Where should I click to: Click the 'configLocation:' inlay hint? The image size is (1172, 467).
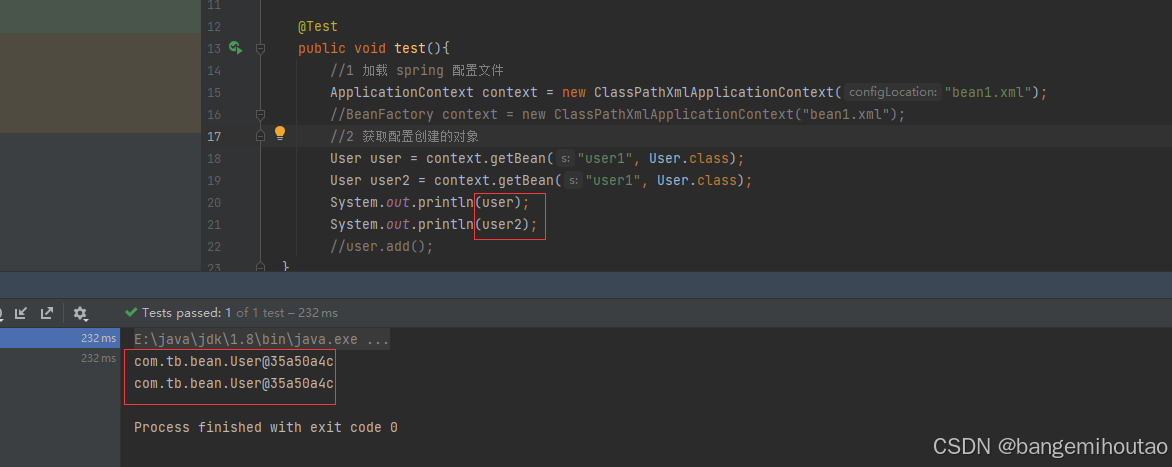[x=892, y=92]
